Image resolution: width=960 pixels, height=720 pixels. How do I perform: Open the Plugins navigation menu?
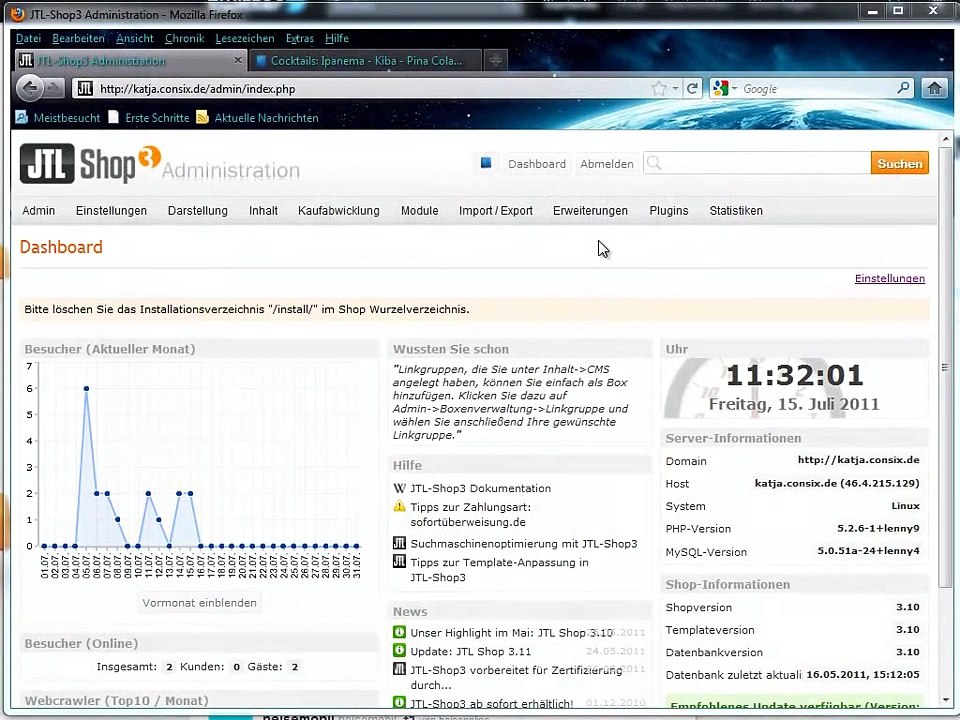669,211
